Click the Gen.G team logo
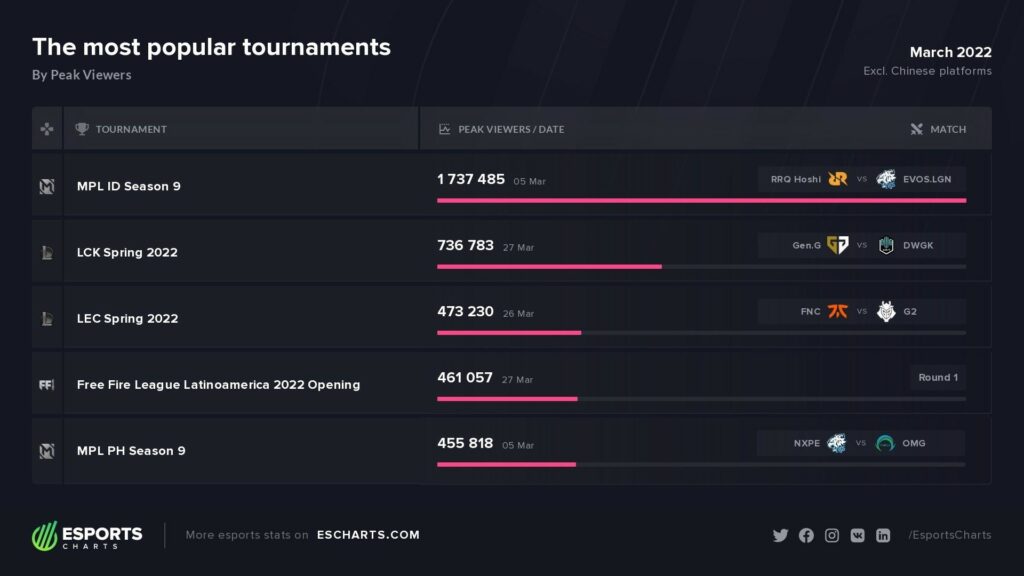 click(x=838, y=245)
